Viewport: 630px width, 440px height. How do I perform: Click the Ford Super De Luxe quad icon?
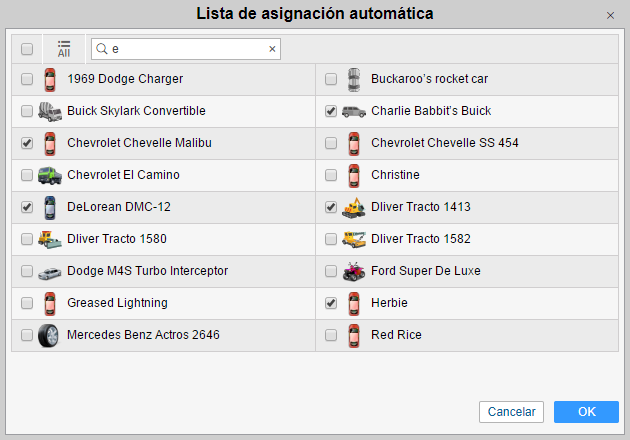tap(353, 271)
